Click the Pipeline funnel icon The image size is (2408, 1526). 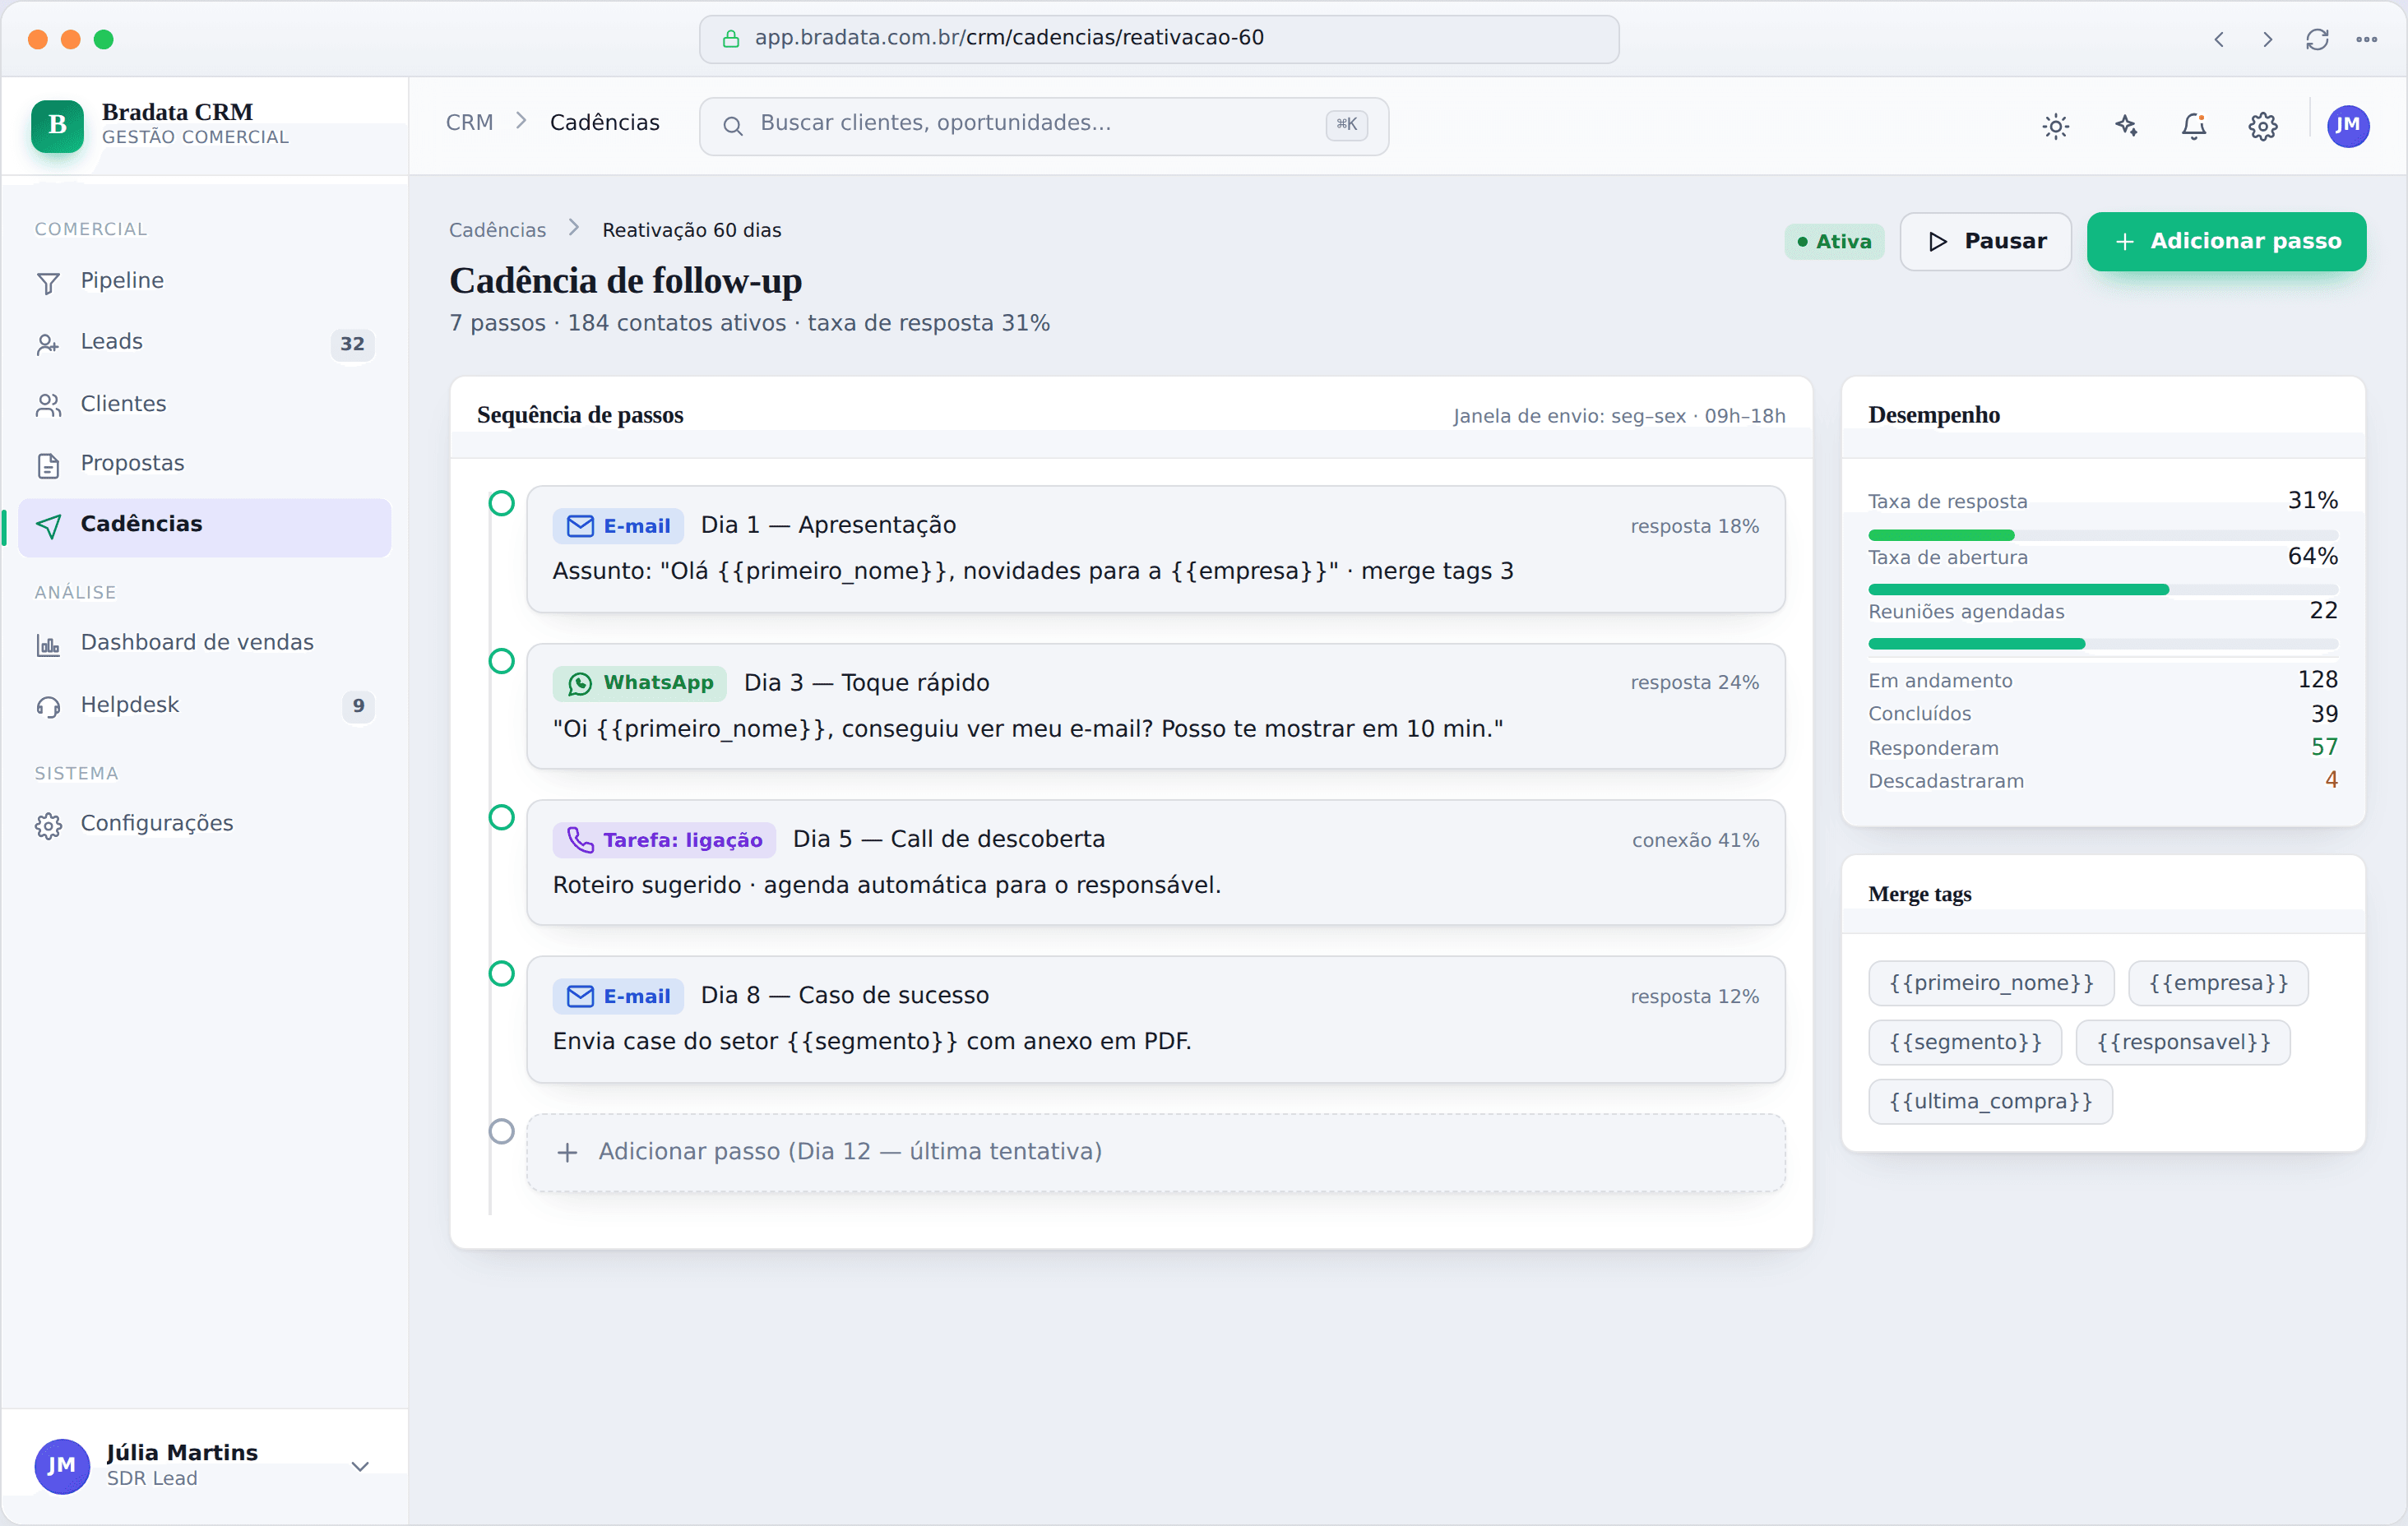(48, 283)
